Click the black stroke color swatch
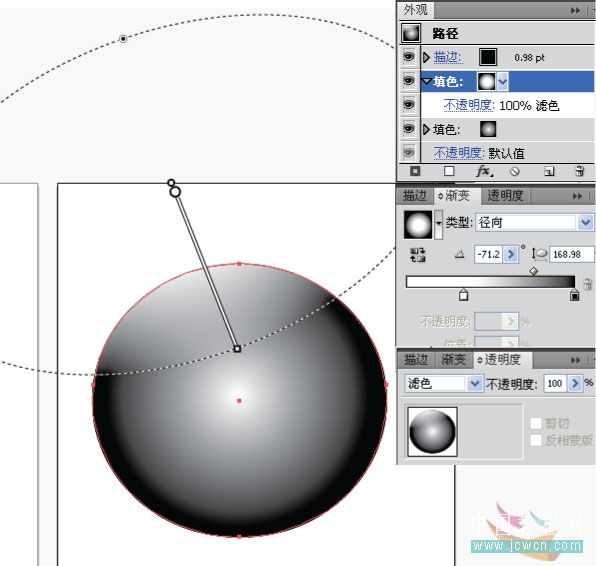Screen dimensions: 596x566 [488, 57]
